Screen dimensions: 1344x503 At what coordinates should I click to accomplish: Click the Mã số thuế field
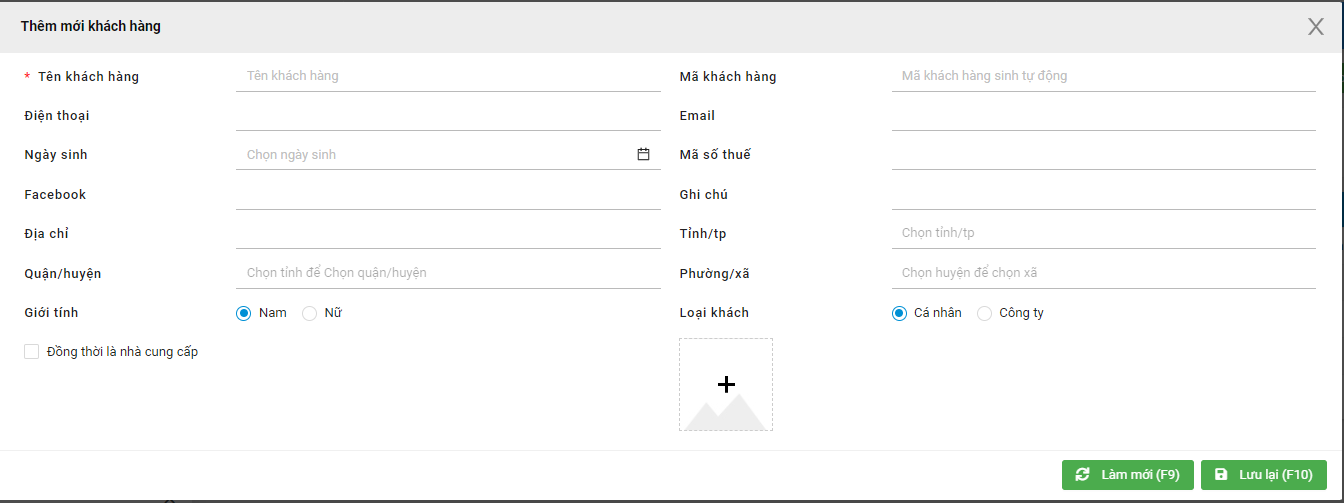(x=1103, y=155)
